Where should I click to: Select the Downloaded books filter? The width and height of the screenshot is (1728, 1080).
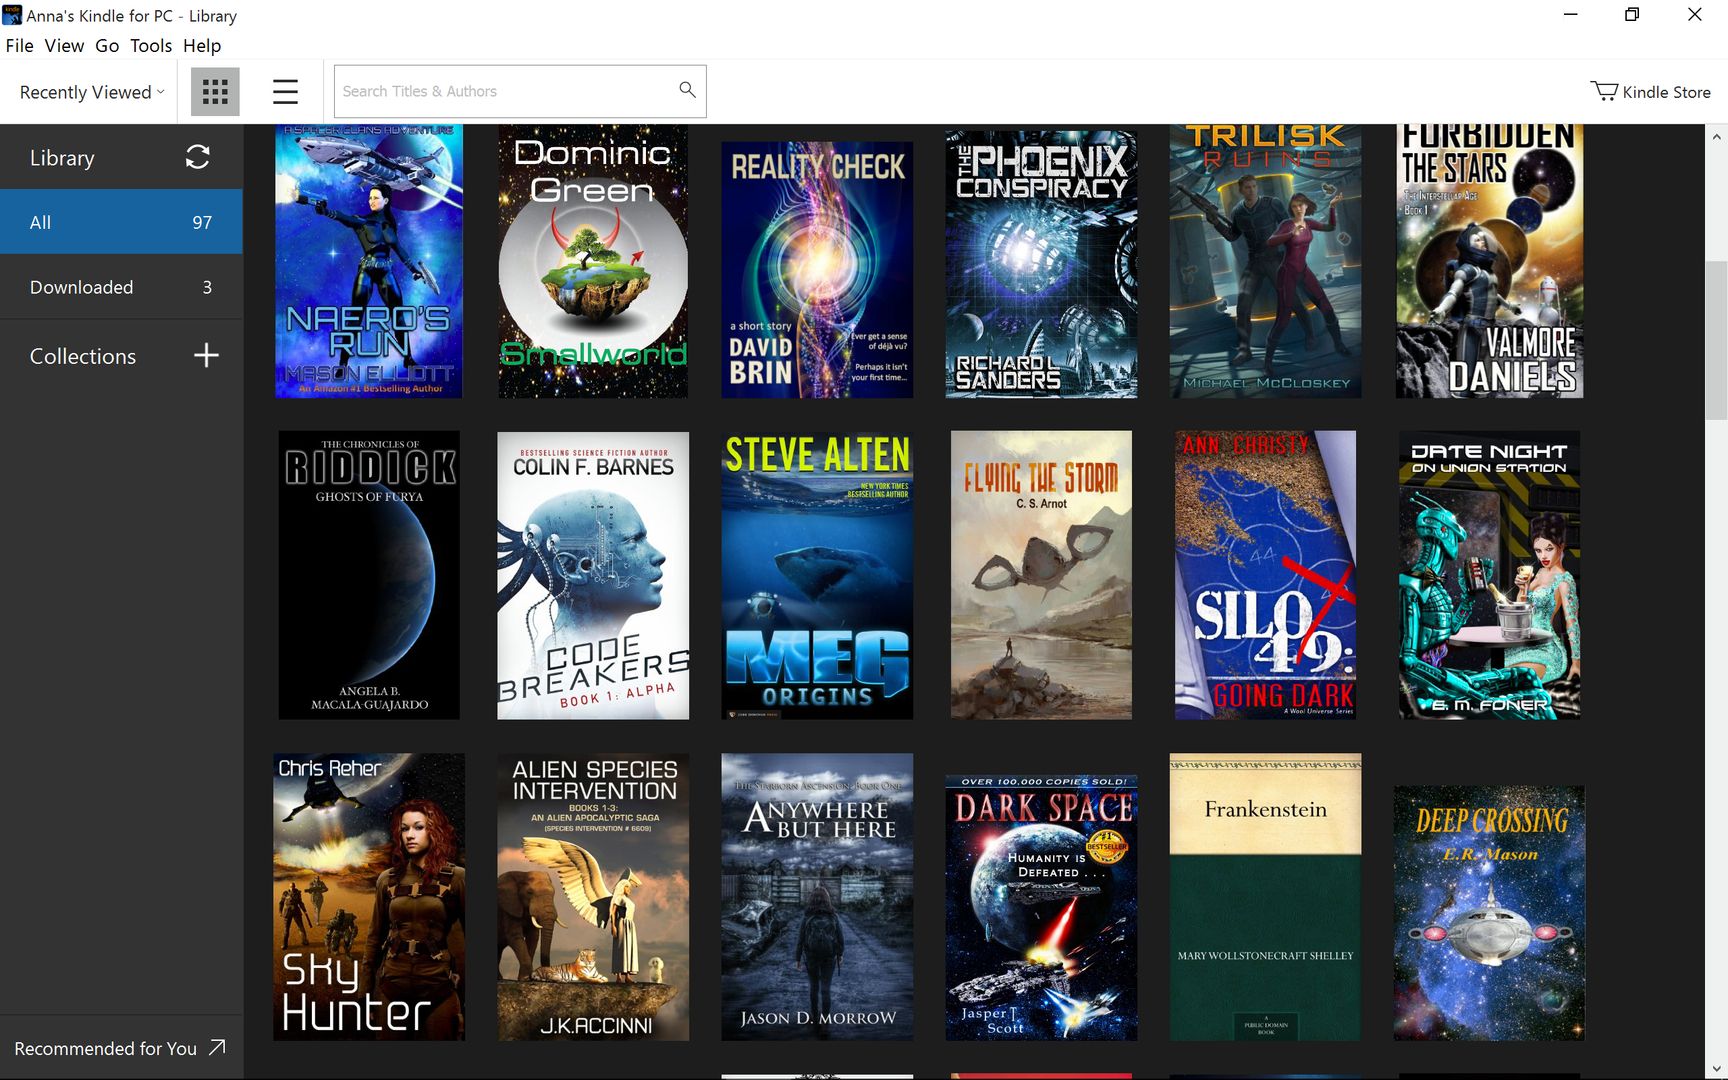121,287
